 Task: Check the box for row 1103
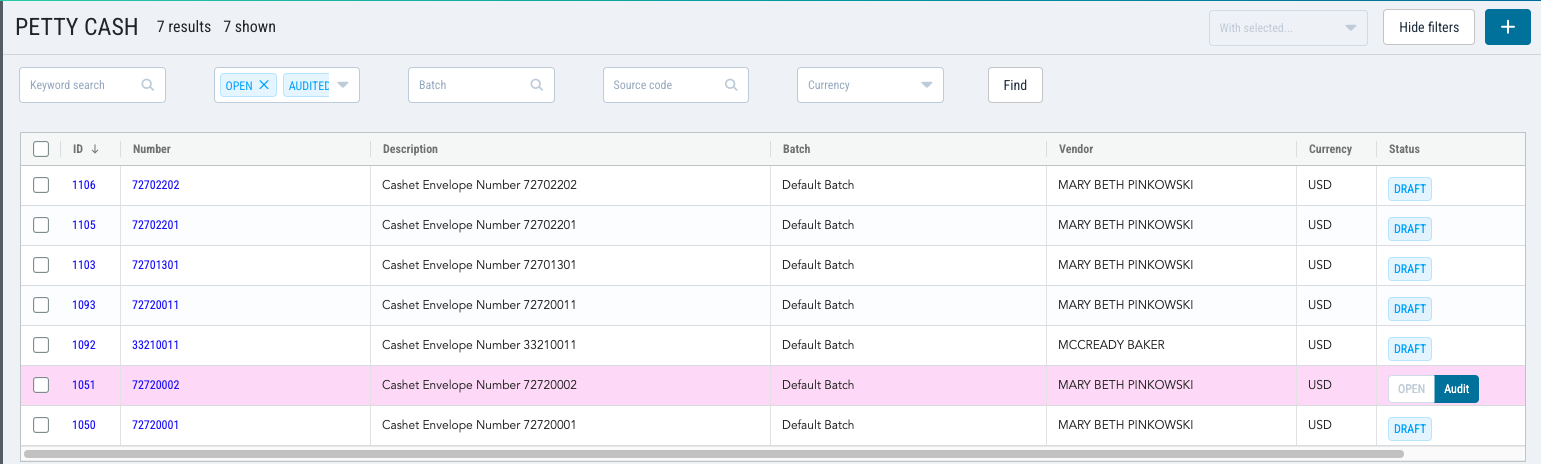click(x=41, y=265)
